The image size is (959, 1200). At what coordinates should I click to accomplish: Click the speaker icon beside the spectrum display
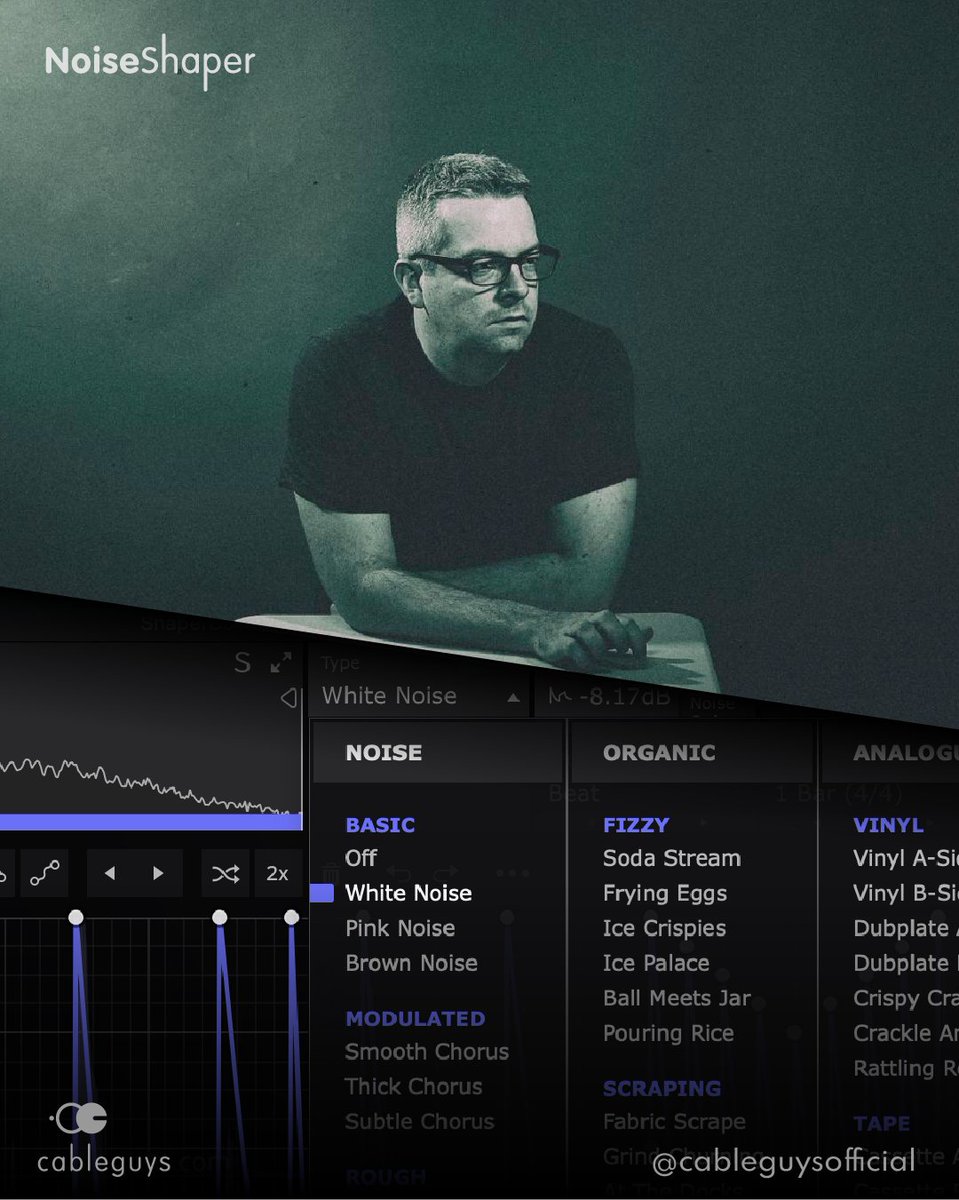(289, 698)
